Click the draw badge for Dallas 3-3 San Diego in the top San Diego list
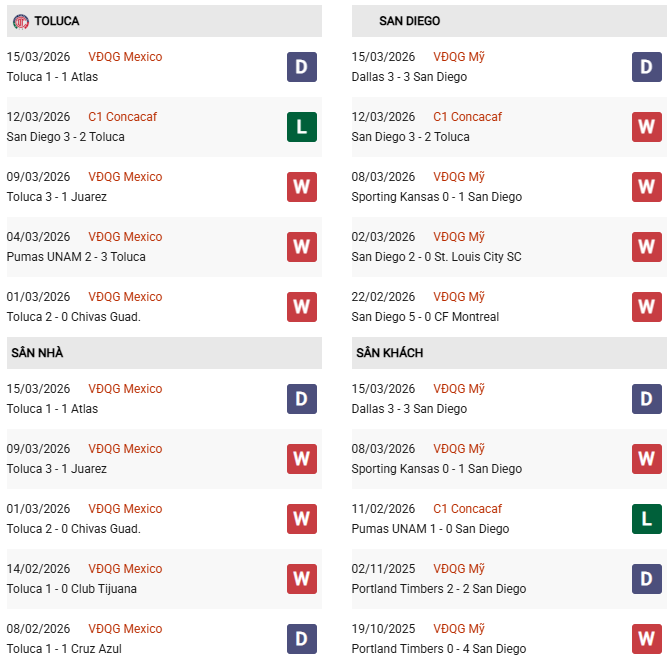The image size is (672, 666). (x=647, y=67)
